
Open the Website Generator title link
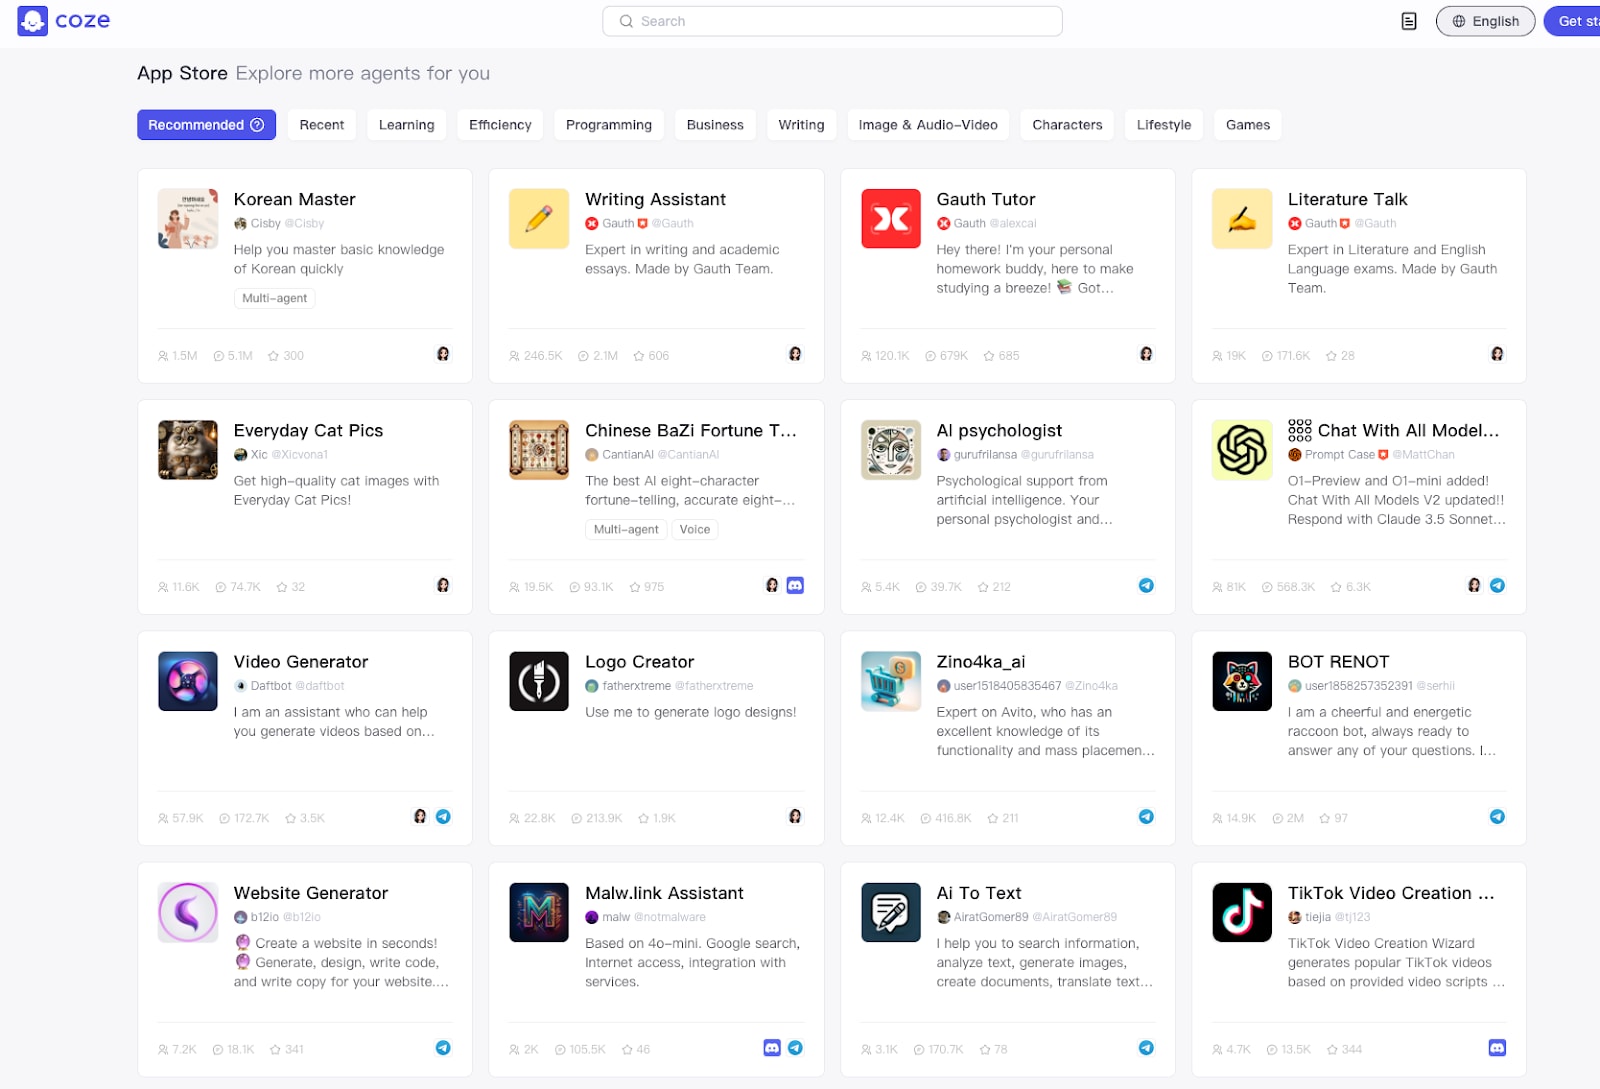click(x=311, y=893)
